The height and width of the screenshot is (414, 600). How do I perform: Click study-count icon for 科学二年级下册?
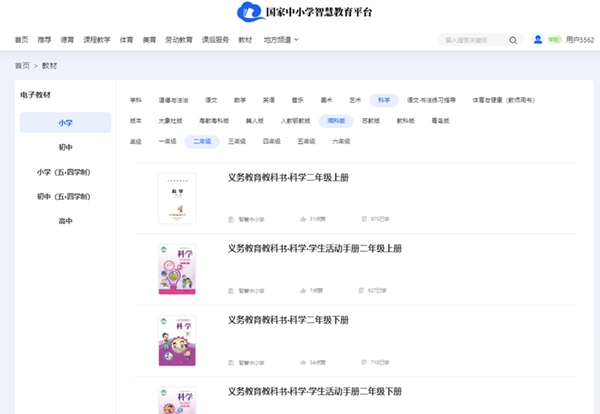pyautogui.click(x=364, y=362)
